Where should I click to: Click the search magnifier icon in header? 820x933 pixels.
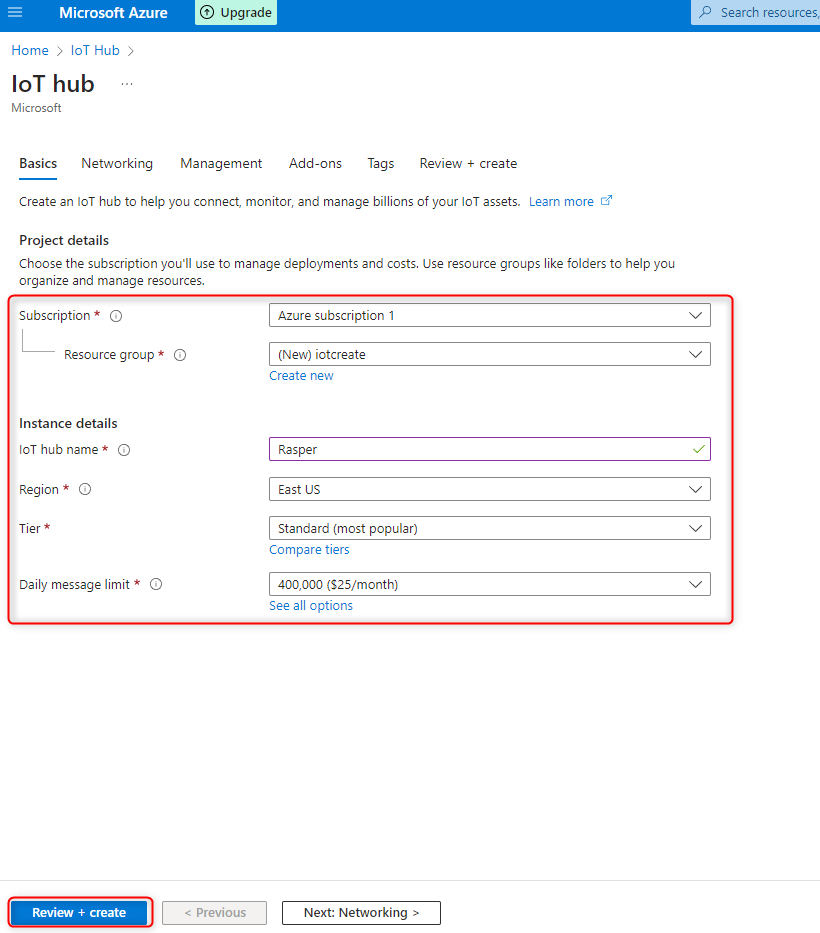pyautogui.click(x=705, y=12)
